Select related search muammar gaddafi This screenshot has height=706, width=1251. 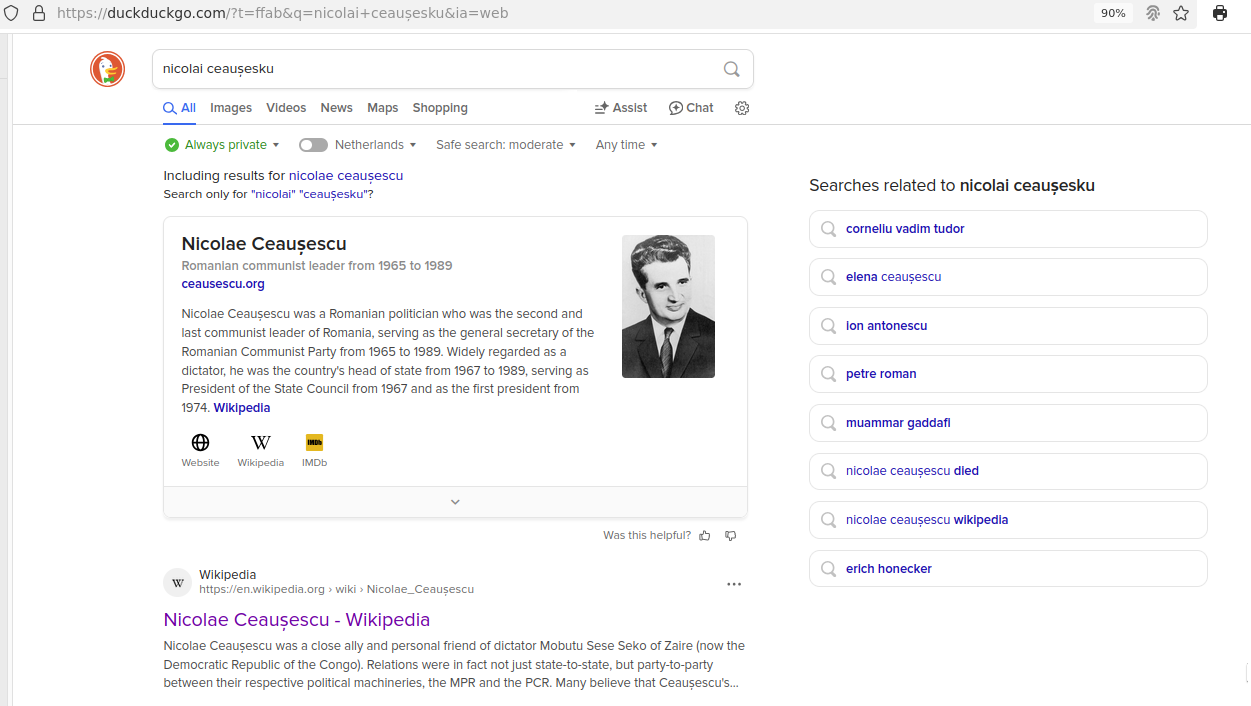tap(1008, 423)
